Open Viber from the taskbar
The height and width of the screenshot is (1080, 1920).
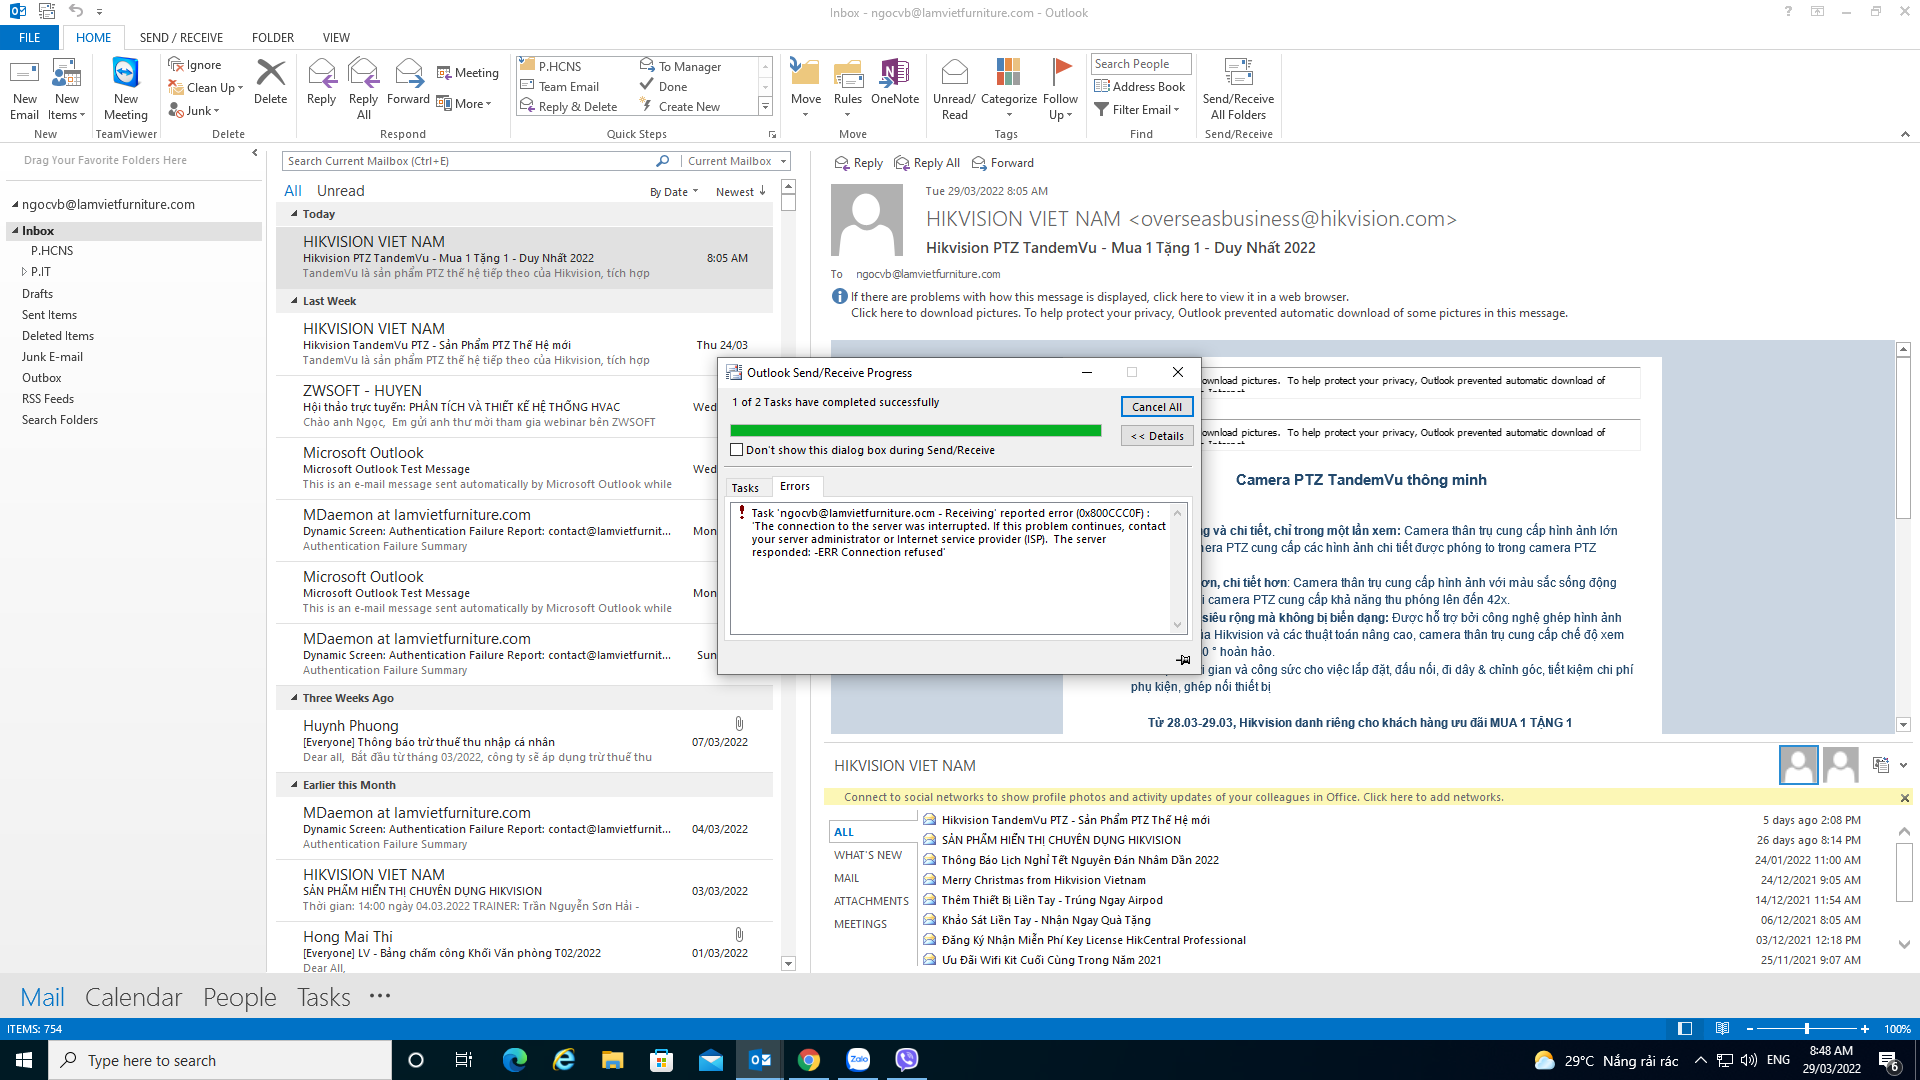pos(907,1060)
